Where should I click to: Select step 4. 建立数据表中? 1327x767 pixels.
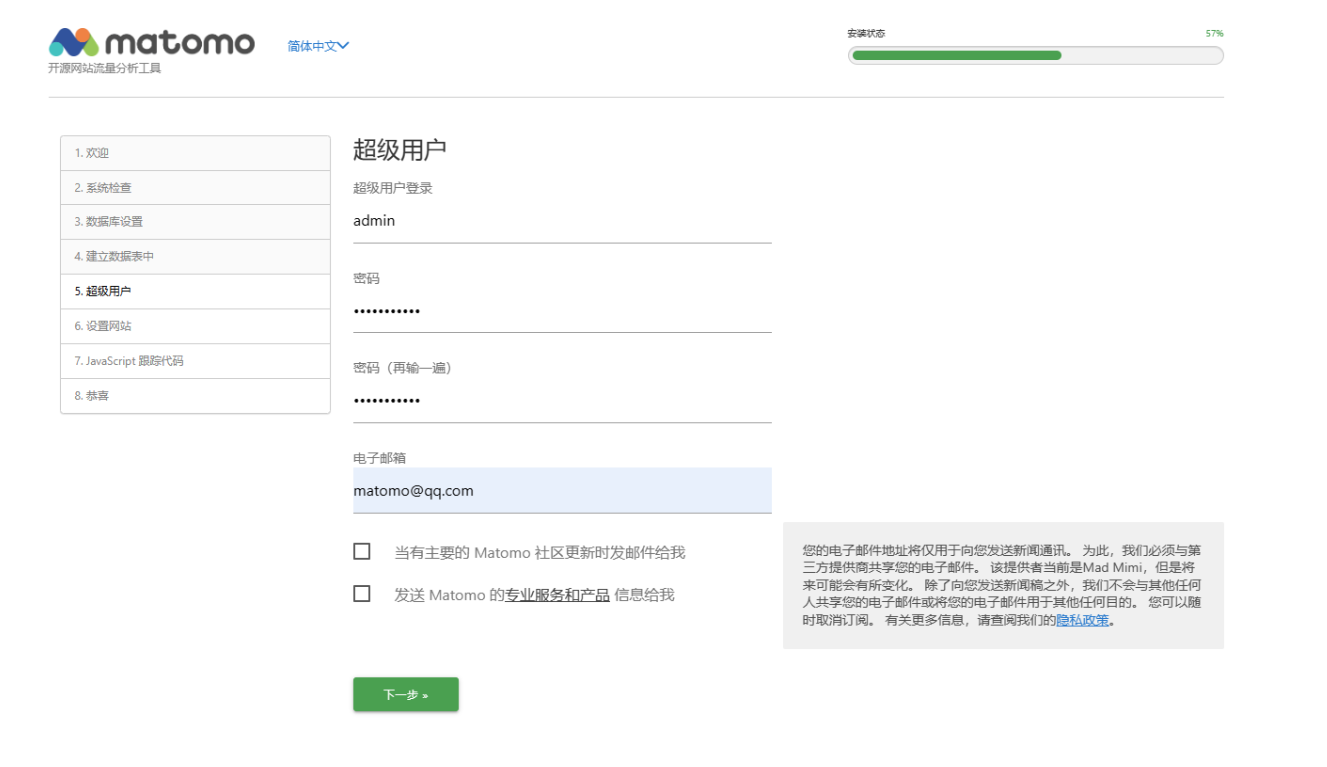[x=195, y=257]
